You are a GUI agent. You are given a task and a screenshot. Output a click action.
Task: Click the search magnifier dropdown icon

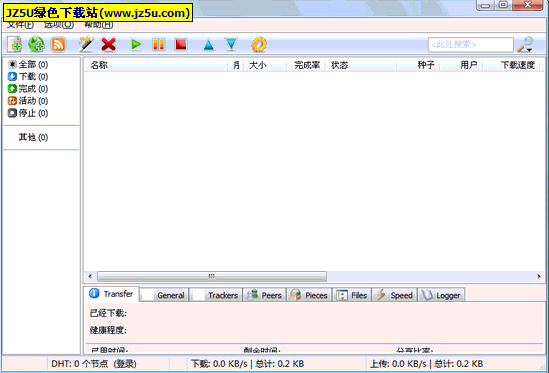click(x=525, y=44)
